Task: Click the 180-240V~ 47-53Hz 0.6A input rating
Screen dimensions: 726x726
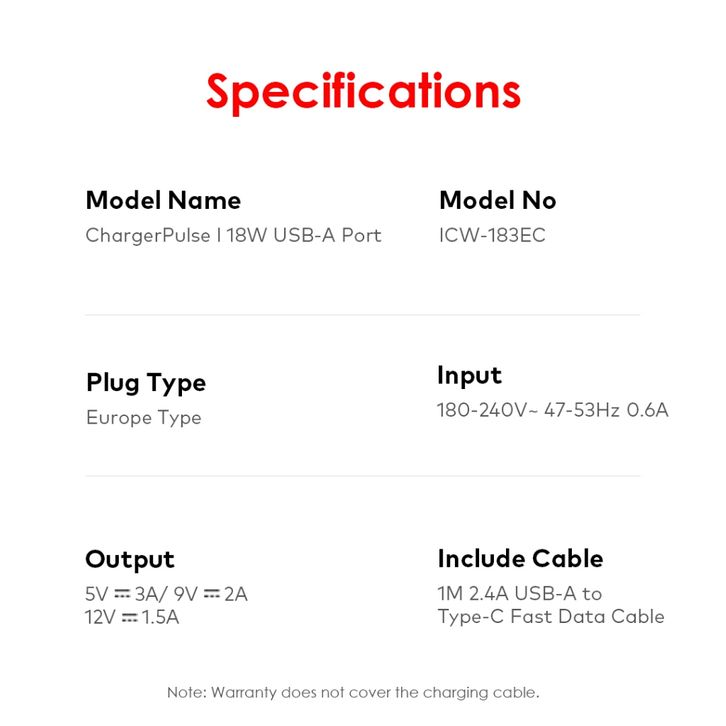Action: click(552, 410)
